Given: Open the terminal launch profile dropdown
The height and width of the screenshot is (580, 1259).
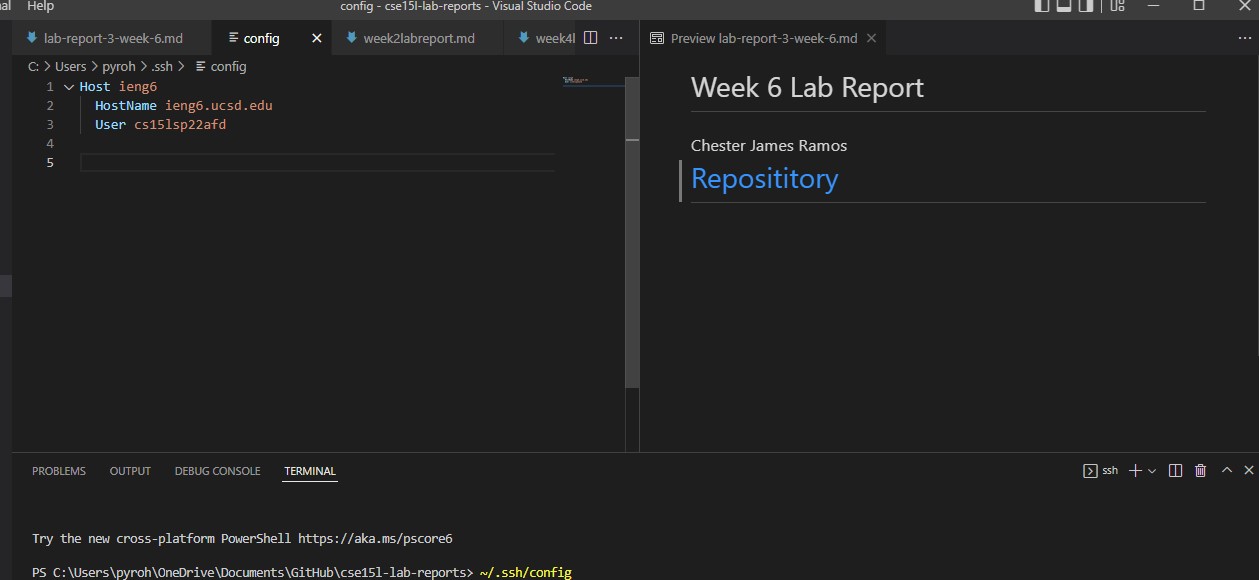Looking at the screenshot, I should 1152,470.
